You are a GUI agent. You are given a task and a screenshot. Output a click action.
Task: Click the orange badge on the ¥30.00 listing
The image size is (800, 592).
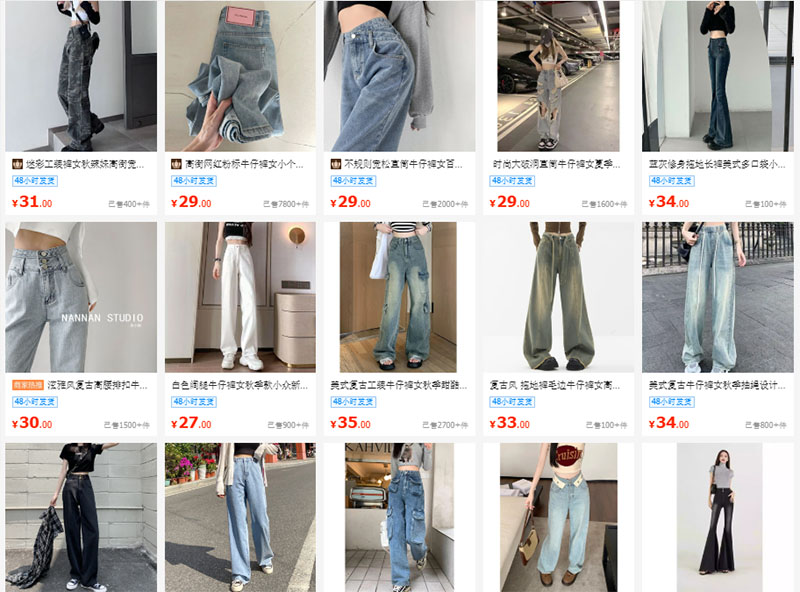click(x=28, y=385)
